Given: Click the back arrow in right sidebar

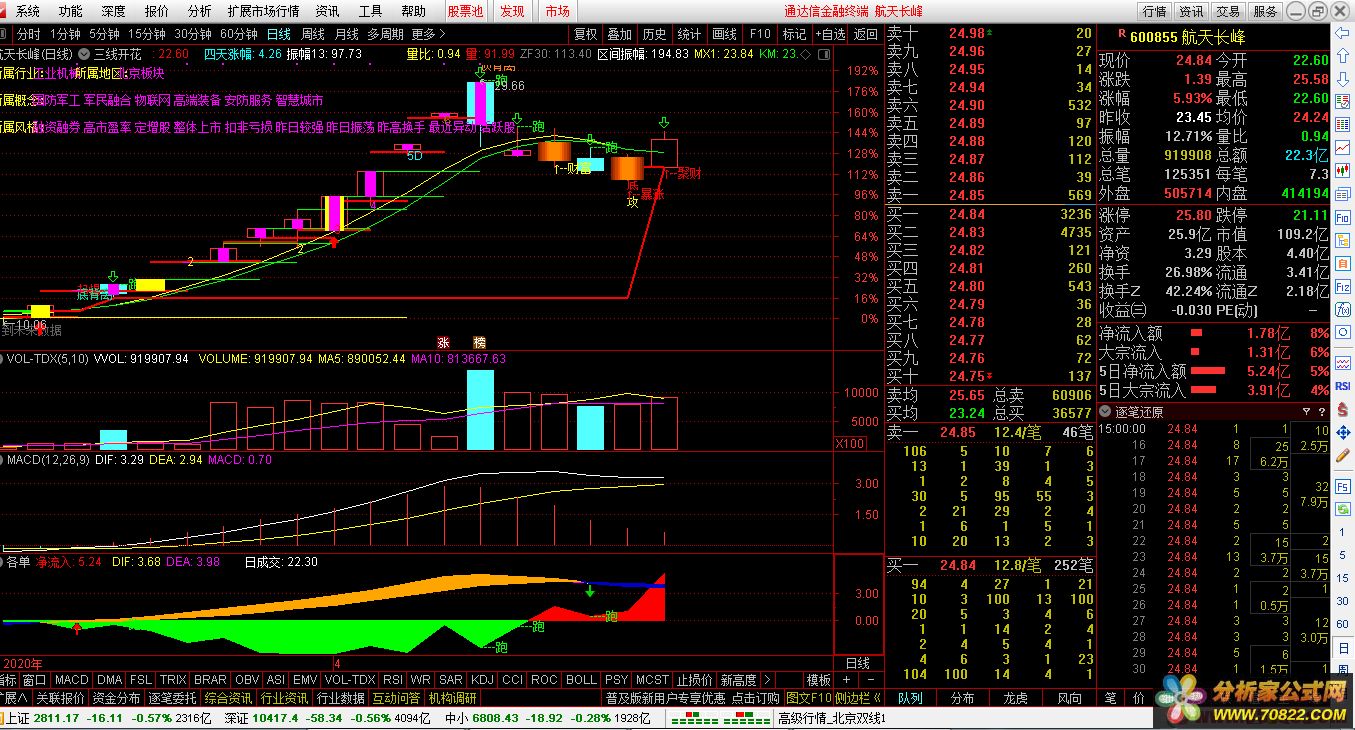Looking at the screenshot, I should tap(1343, 33).
